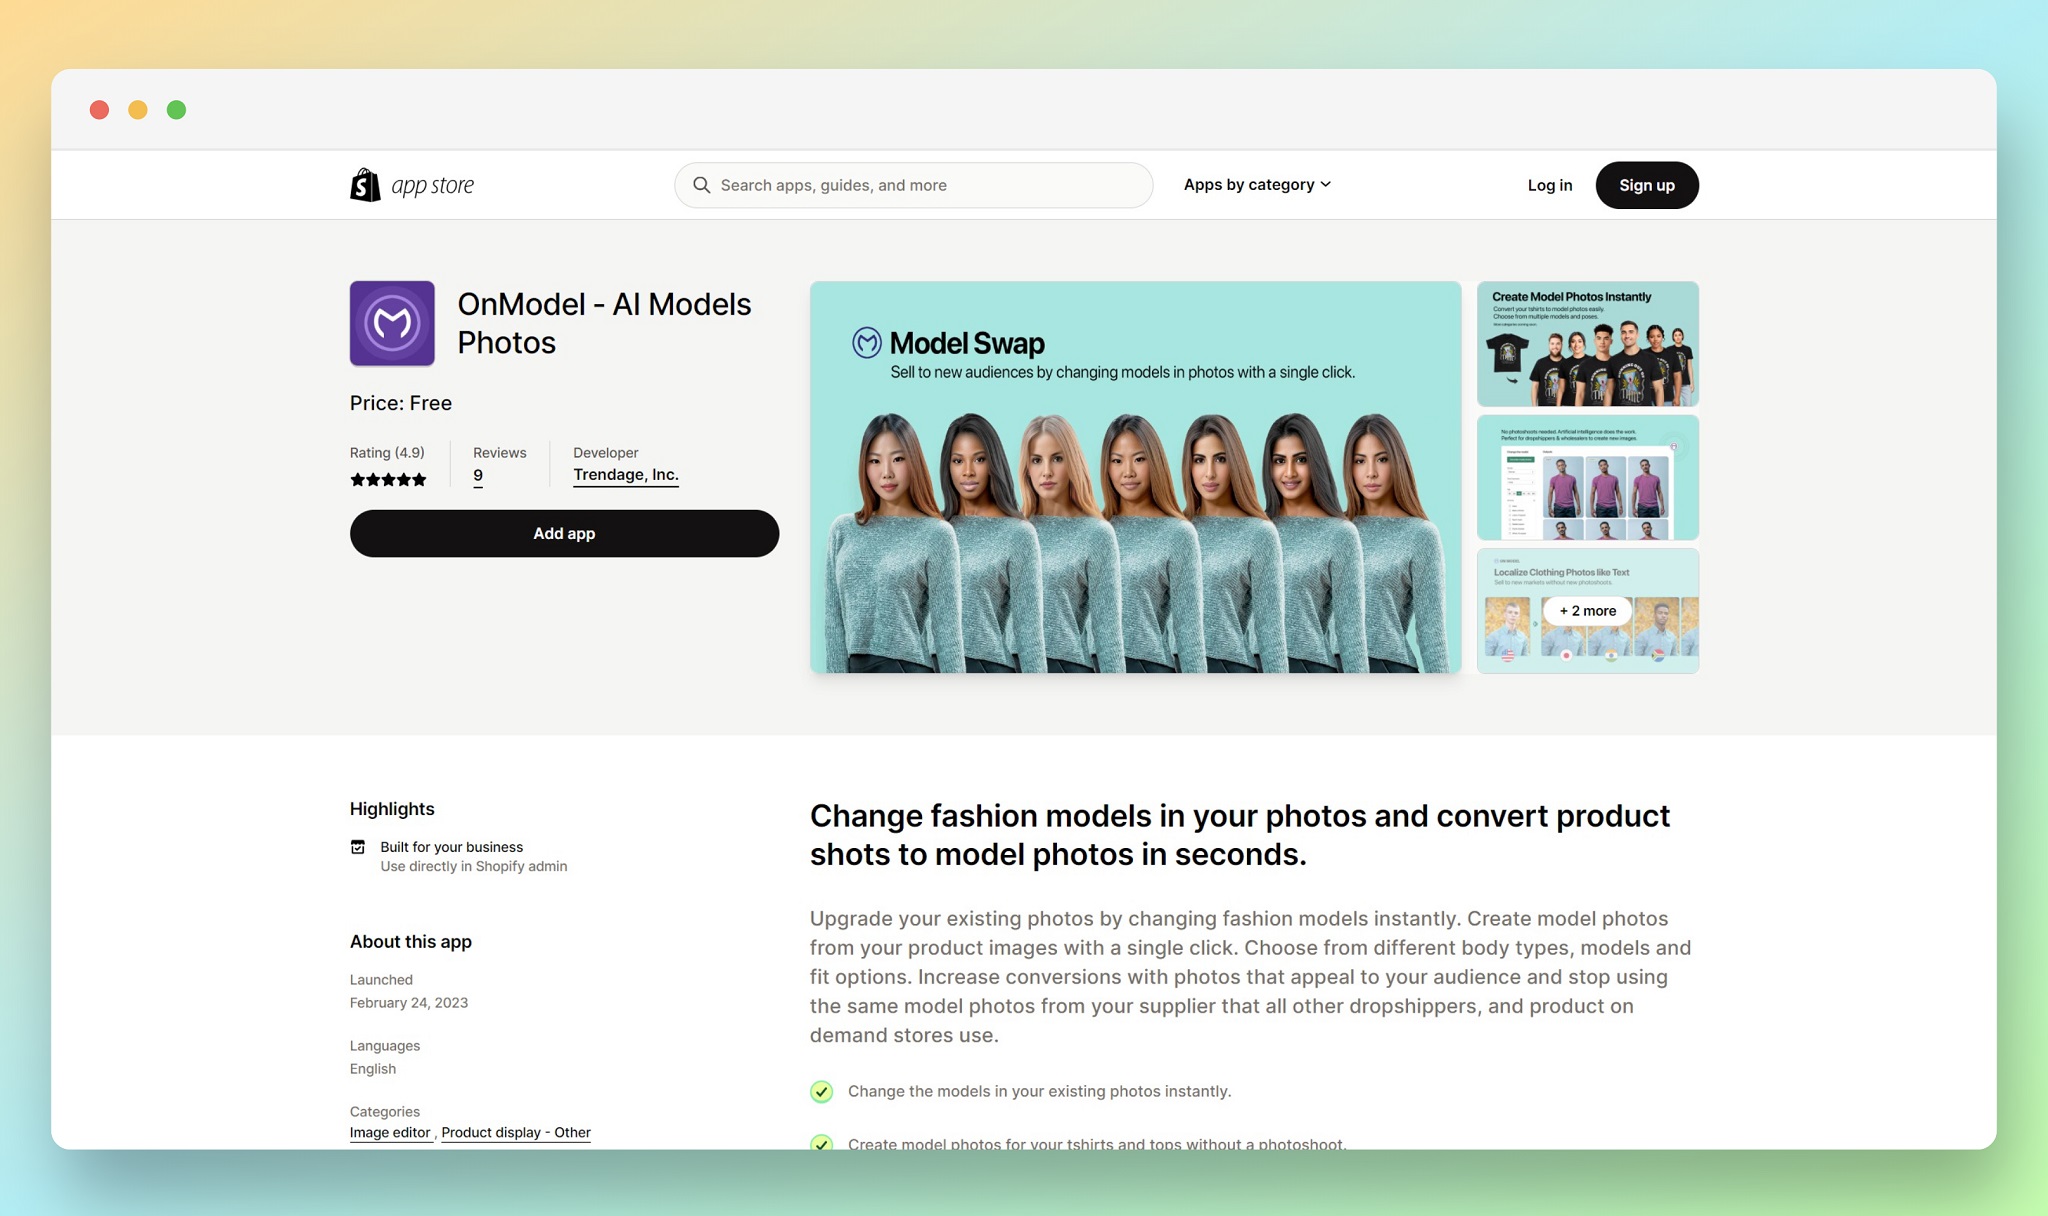Screen dimensions: 2048x1216
Task: Click the OnModel purple app icon
Action: pyautogui.click(x=392, y=323)
